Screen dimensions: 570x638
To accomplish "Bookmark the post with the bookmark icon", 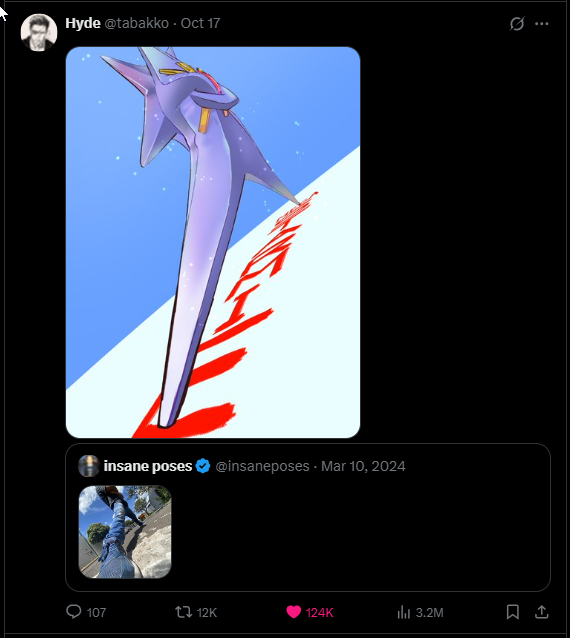I will tap(513, 612).
